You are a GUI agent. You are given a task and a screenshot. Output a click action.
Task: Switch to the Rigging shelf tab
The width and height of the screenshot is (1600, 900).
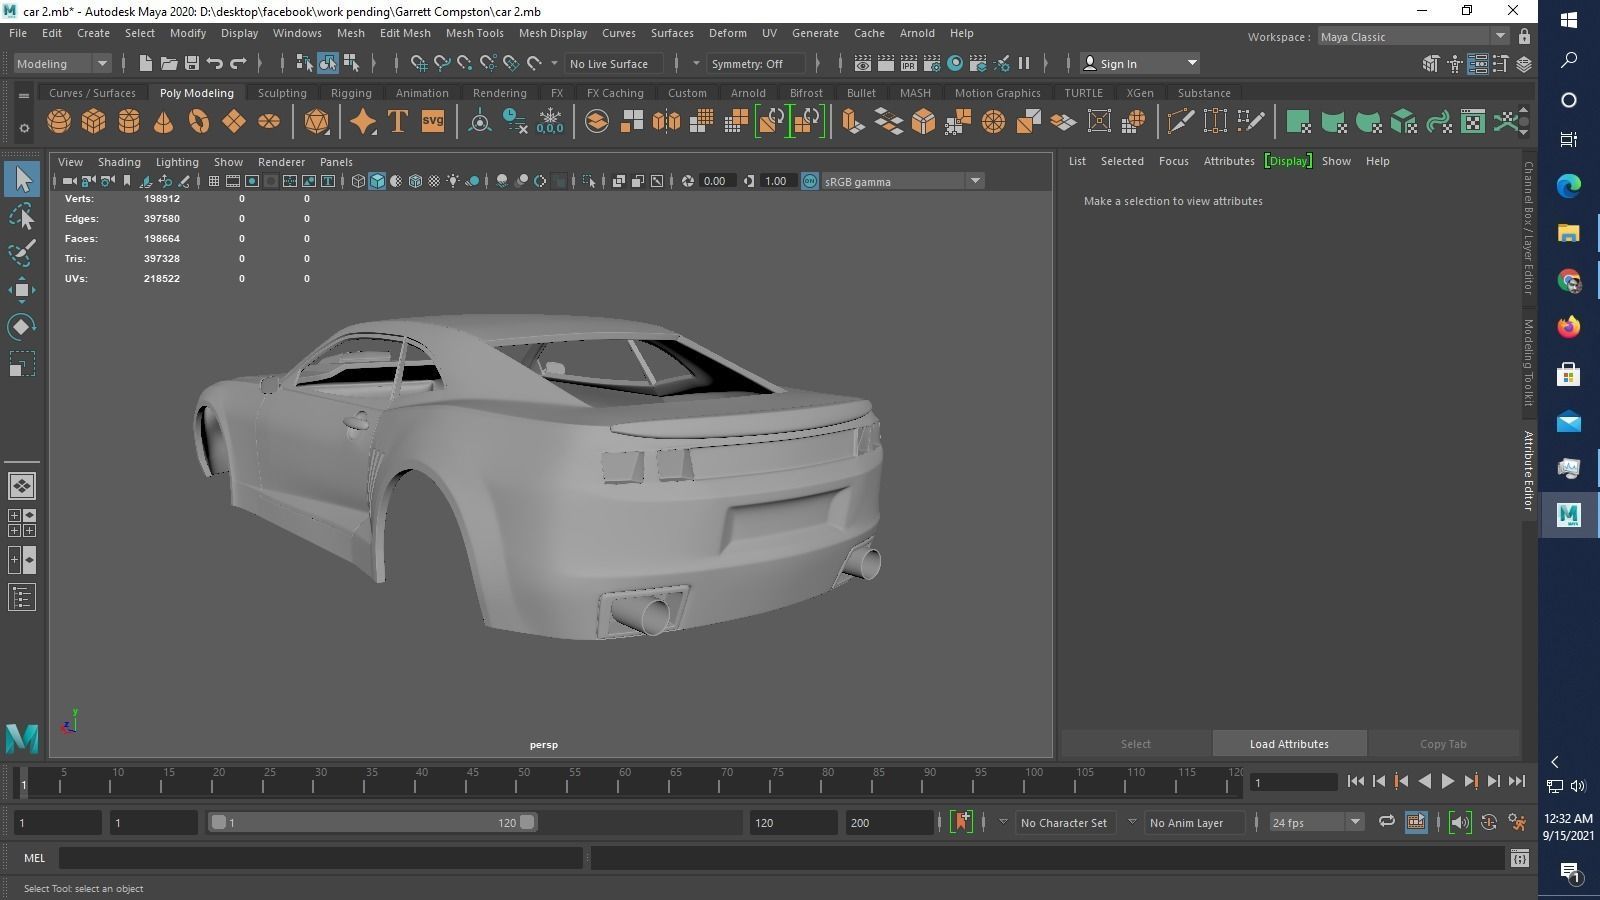coord(351,93)
